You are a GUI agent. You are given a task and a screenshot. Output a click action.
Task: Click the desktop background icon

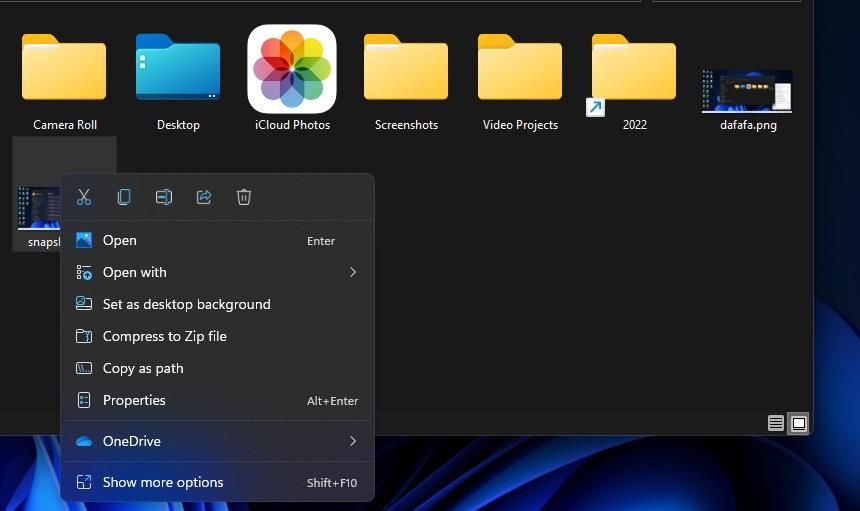click(x=84, y=303)
